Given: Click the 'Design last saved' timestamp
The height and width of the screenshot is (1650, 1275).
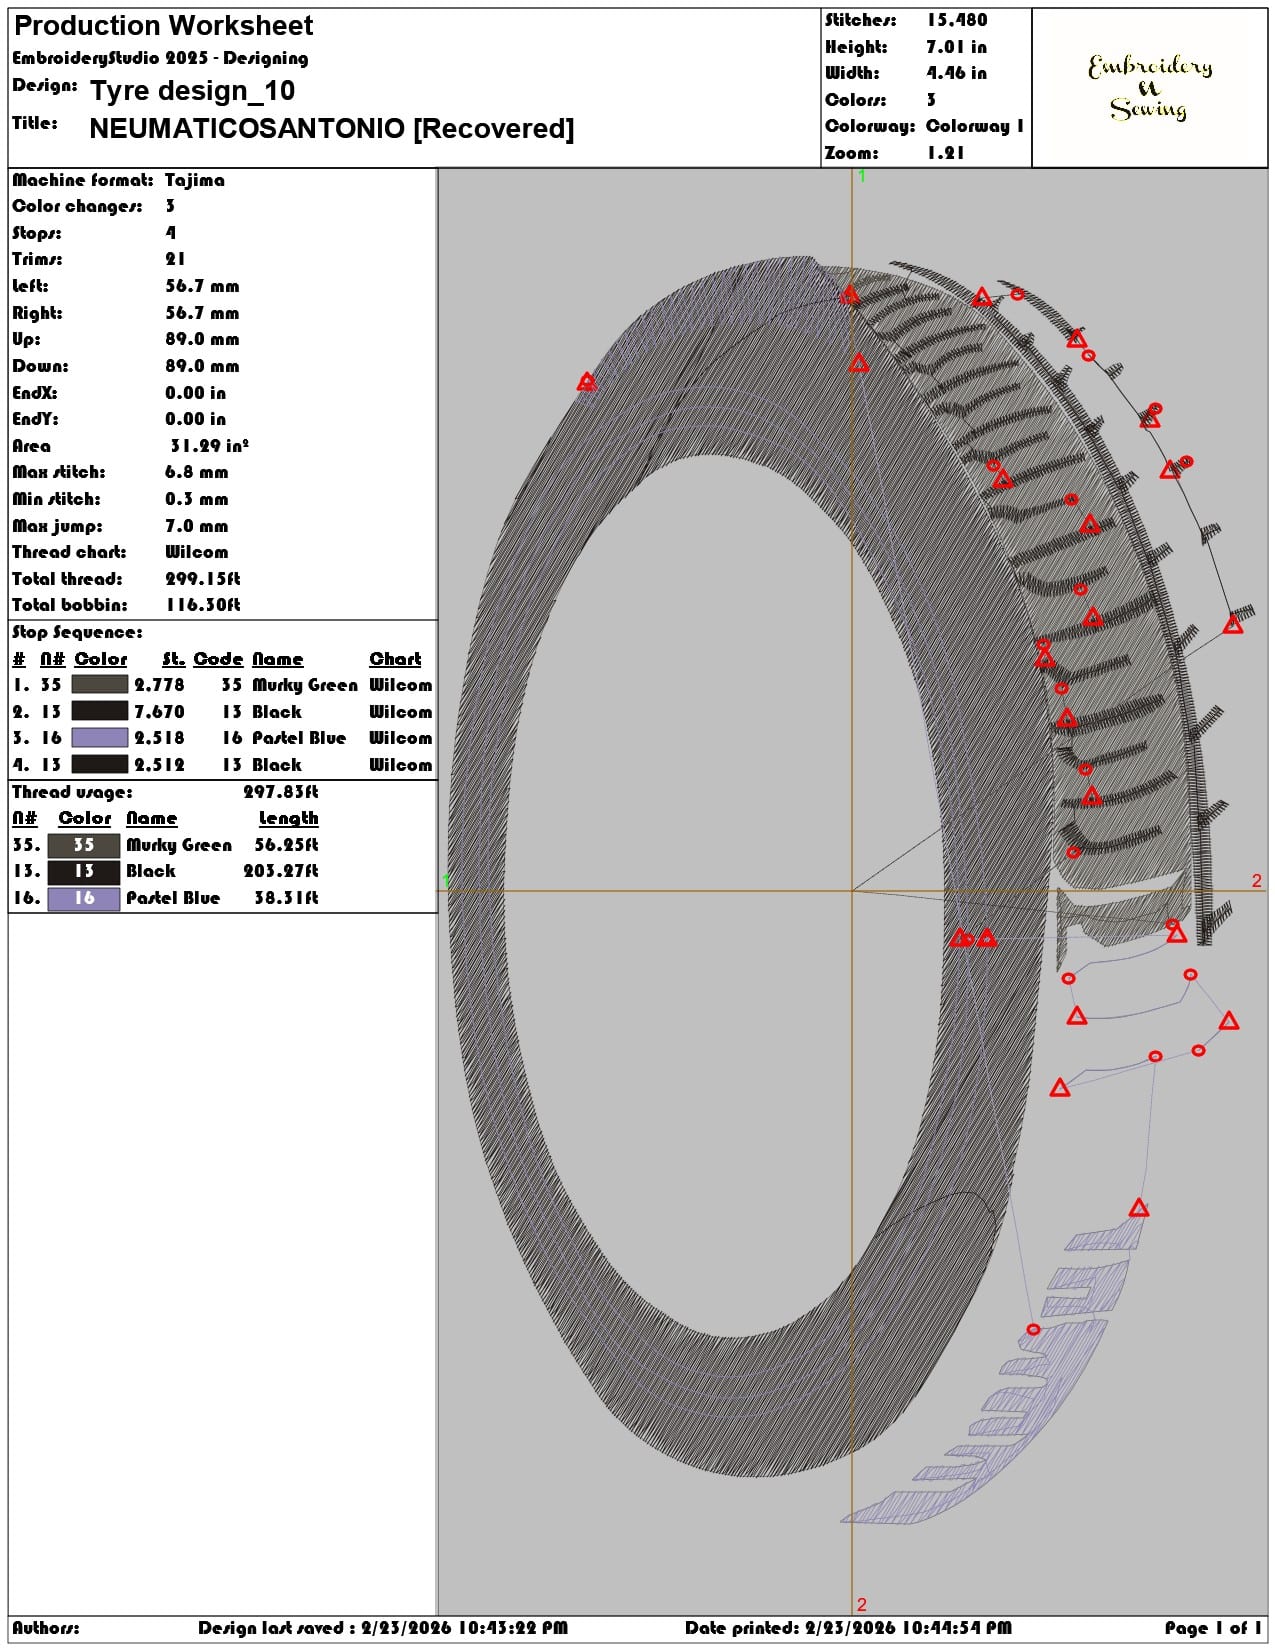Looking at the screenshot, I should coord(383,1628).
